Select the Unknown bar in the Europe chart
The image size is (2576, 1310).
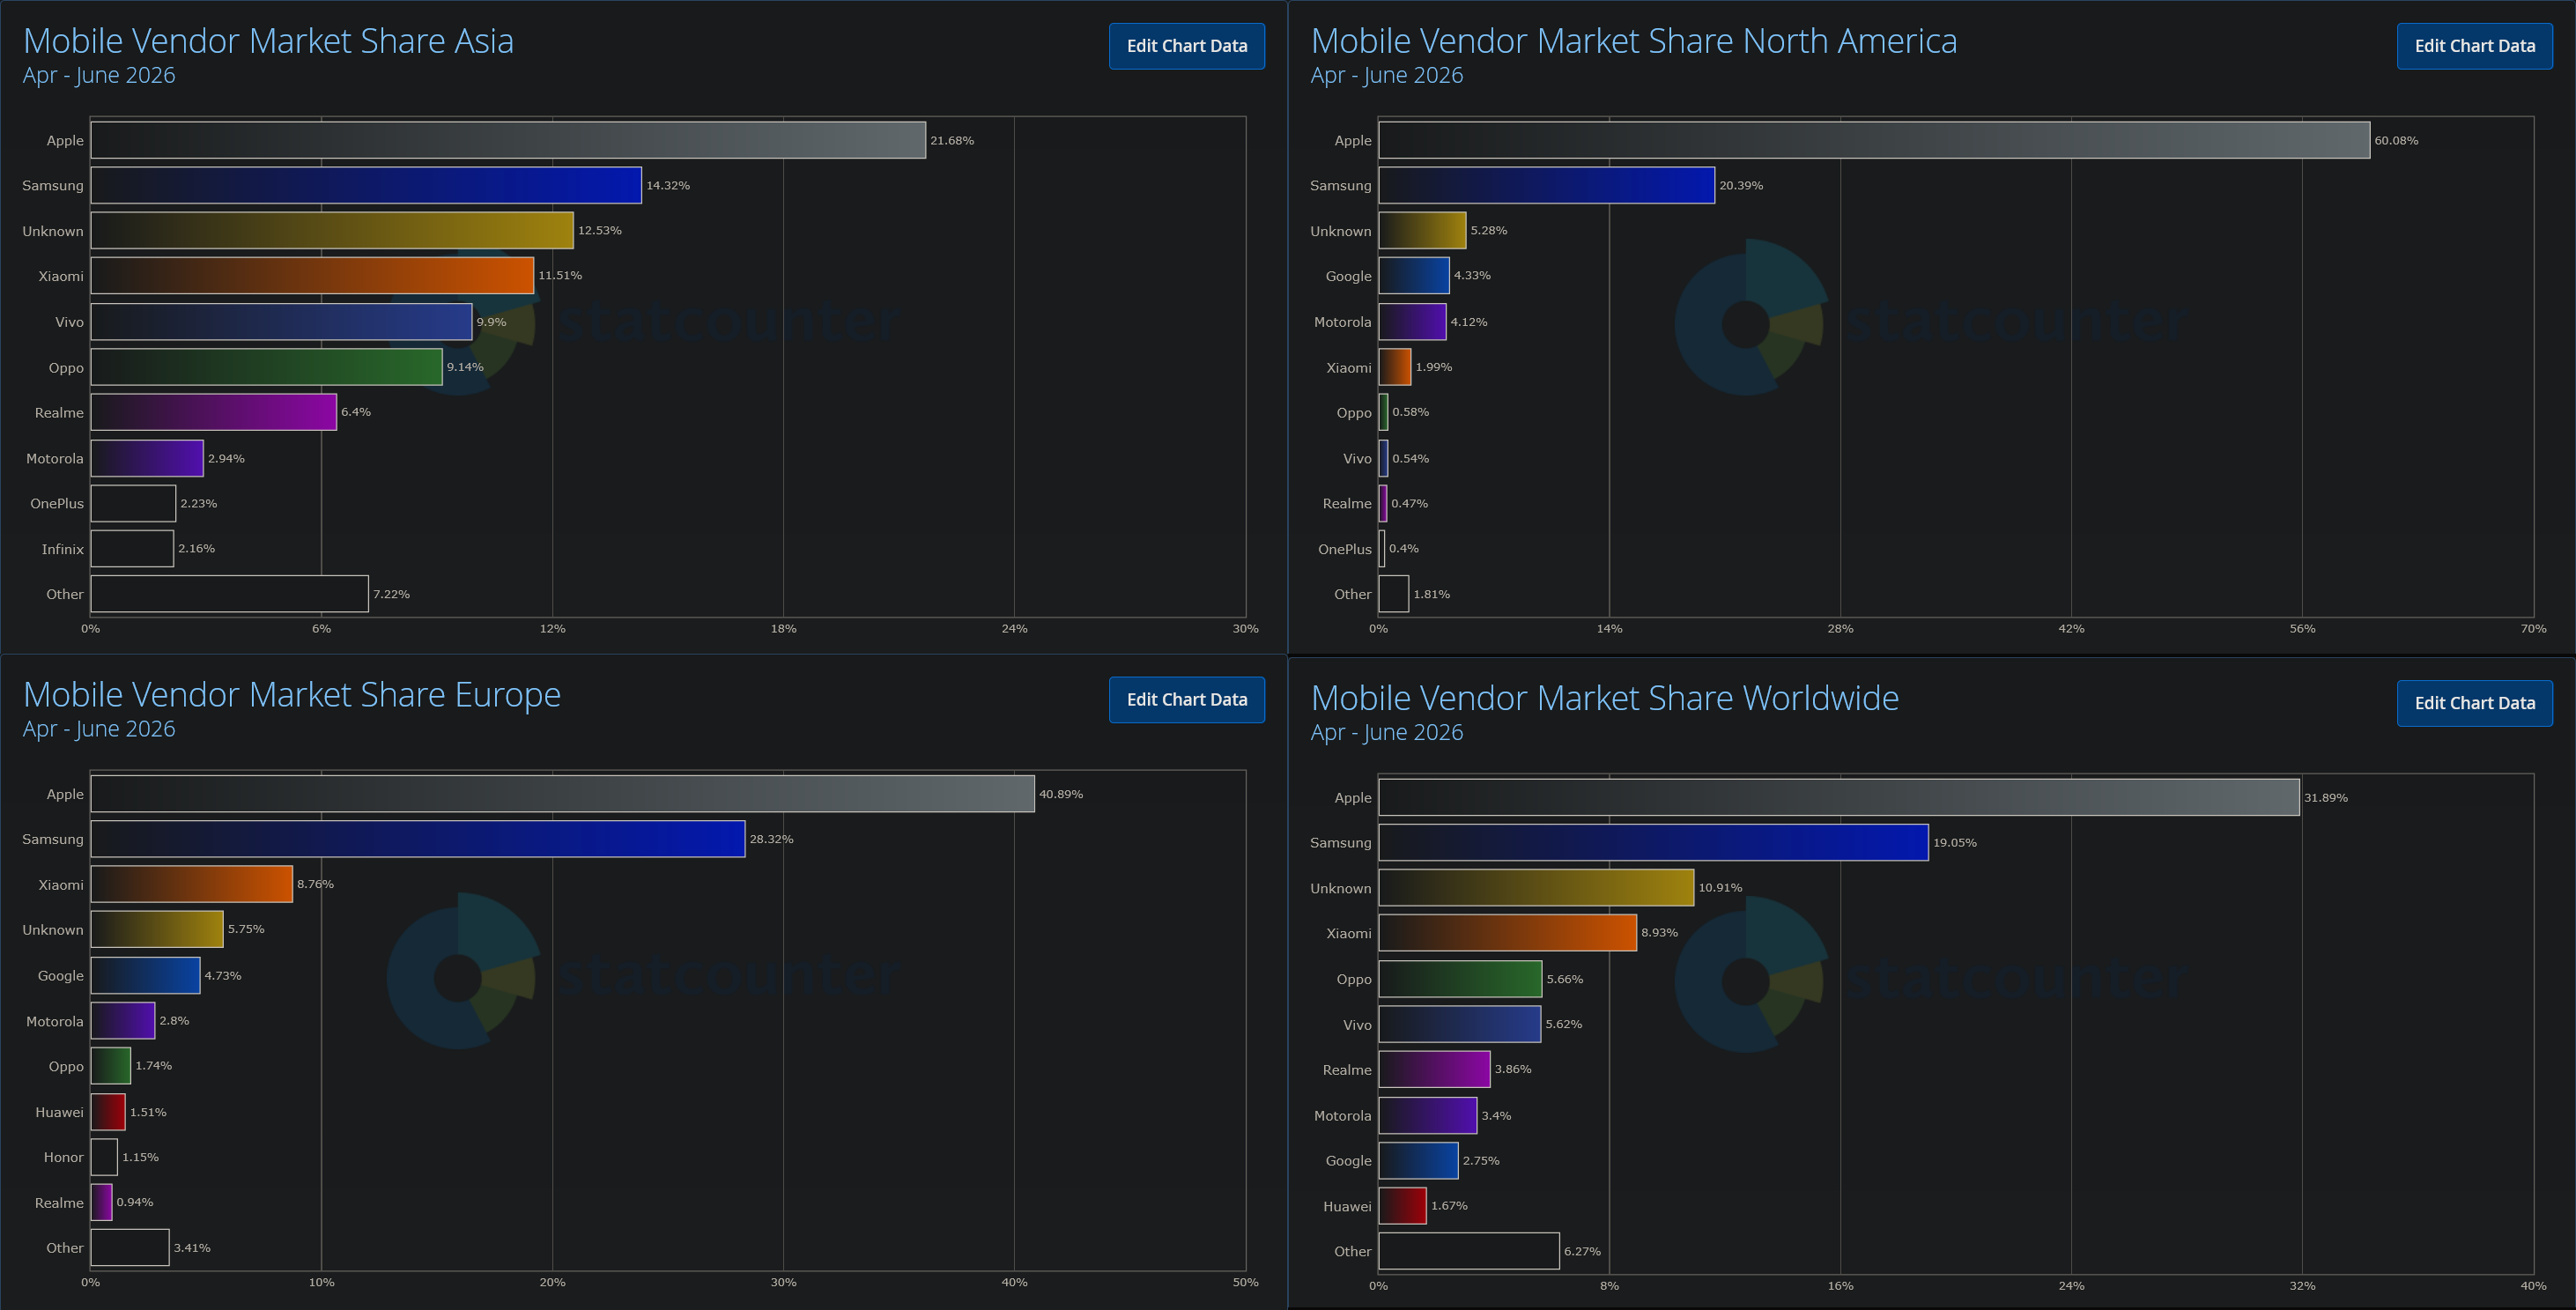(157, 929)
